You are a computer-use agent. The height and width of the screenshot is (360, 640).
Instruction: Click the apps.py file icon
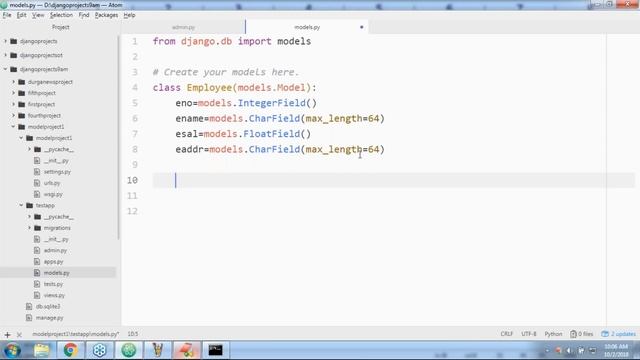click(37, 262)
